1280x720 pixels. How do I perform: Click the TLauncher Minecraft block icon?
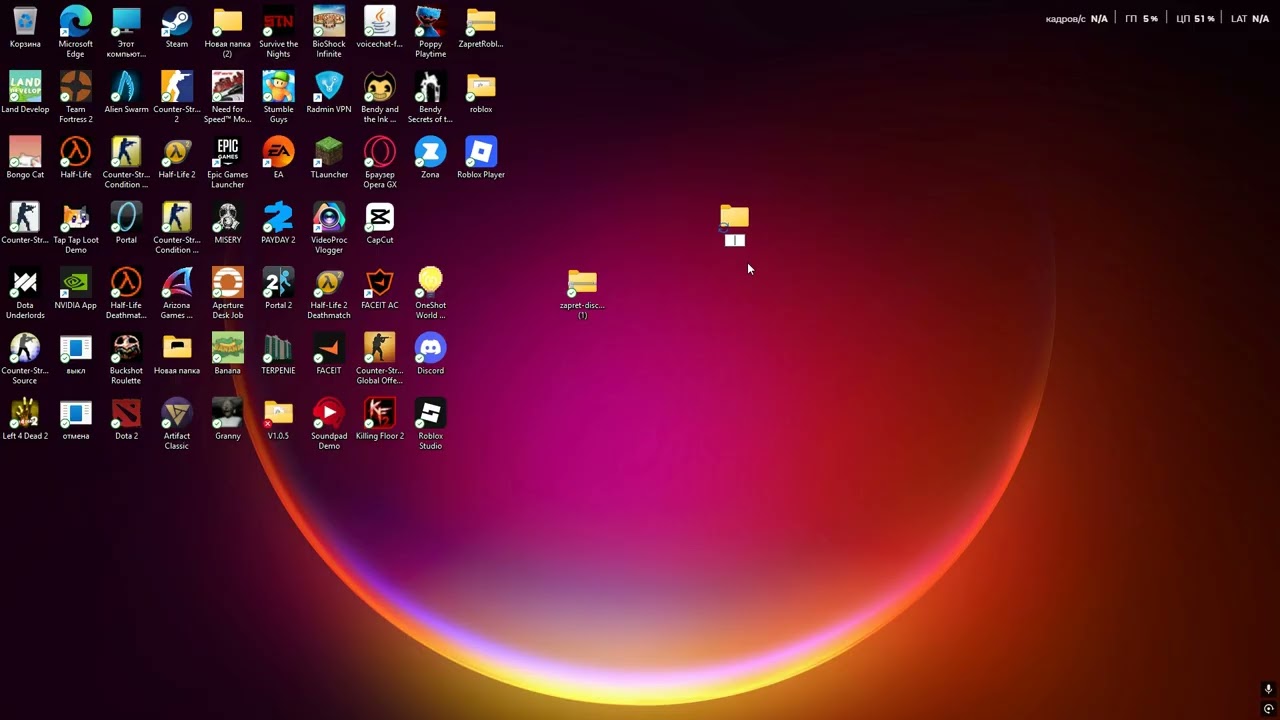pos(329,152)
